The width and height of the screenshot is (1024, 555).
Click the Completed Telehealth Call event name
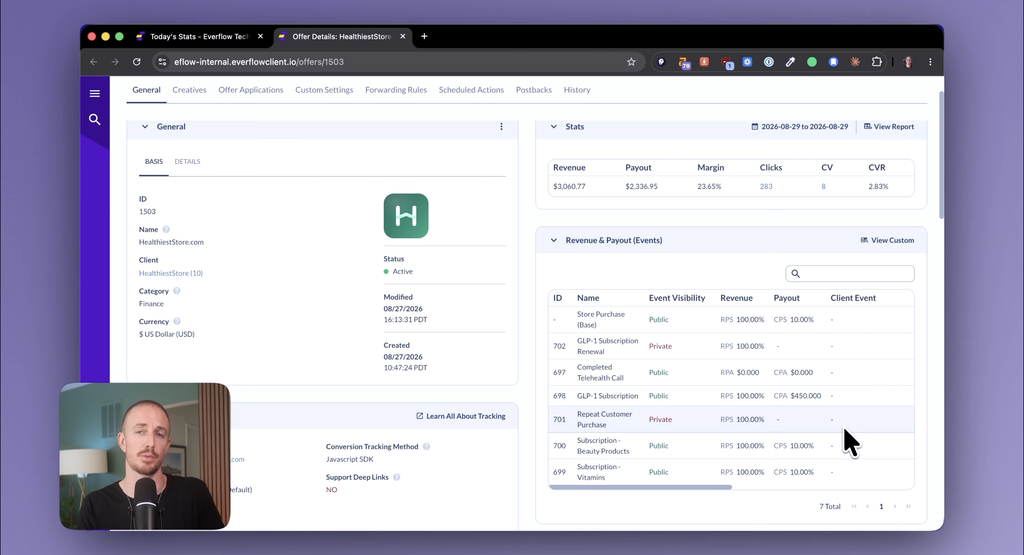click(600, 372)
